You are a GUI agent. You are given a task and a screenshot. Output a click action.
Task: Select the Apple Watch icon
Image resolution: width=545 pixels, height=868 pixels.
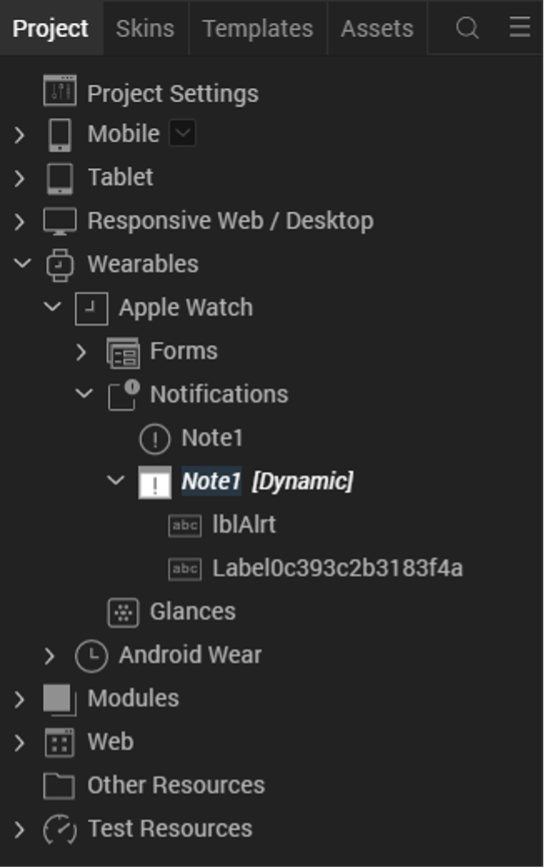[91, 308]
